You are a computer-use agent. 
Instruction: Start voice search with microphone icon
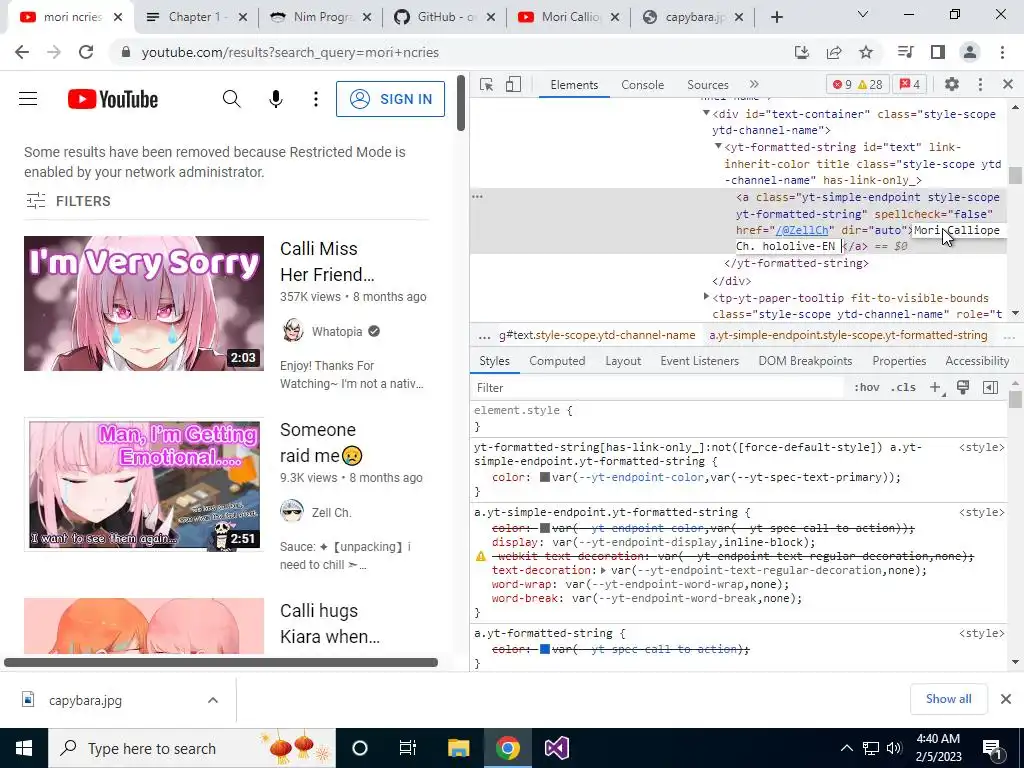(x=276, y=99)
